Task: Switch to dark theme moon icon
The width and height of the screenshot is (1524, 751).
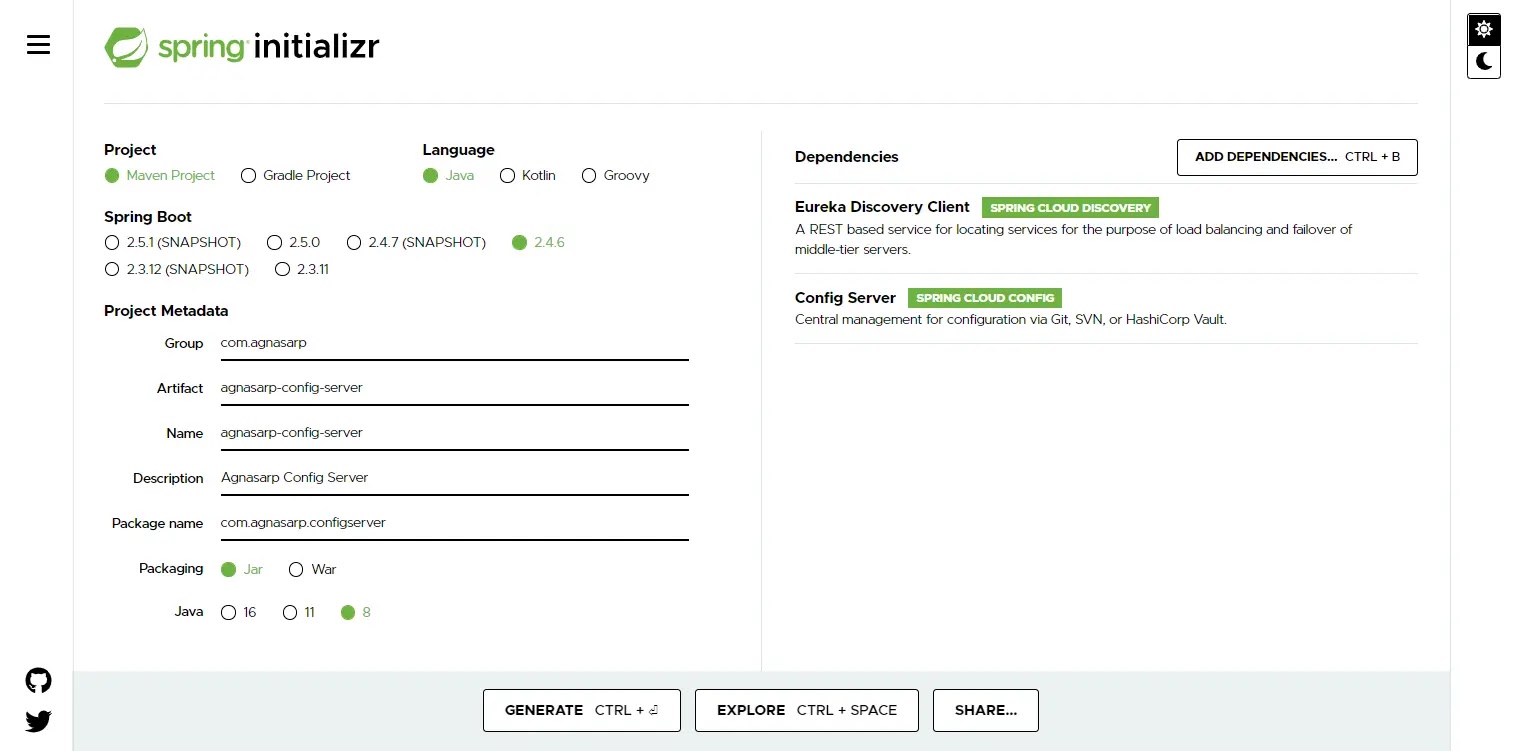Action: tap(1484, 62)
